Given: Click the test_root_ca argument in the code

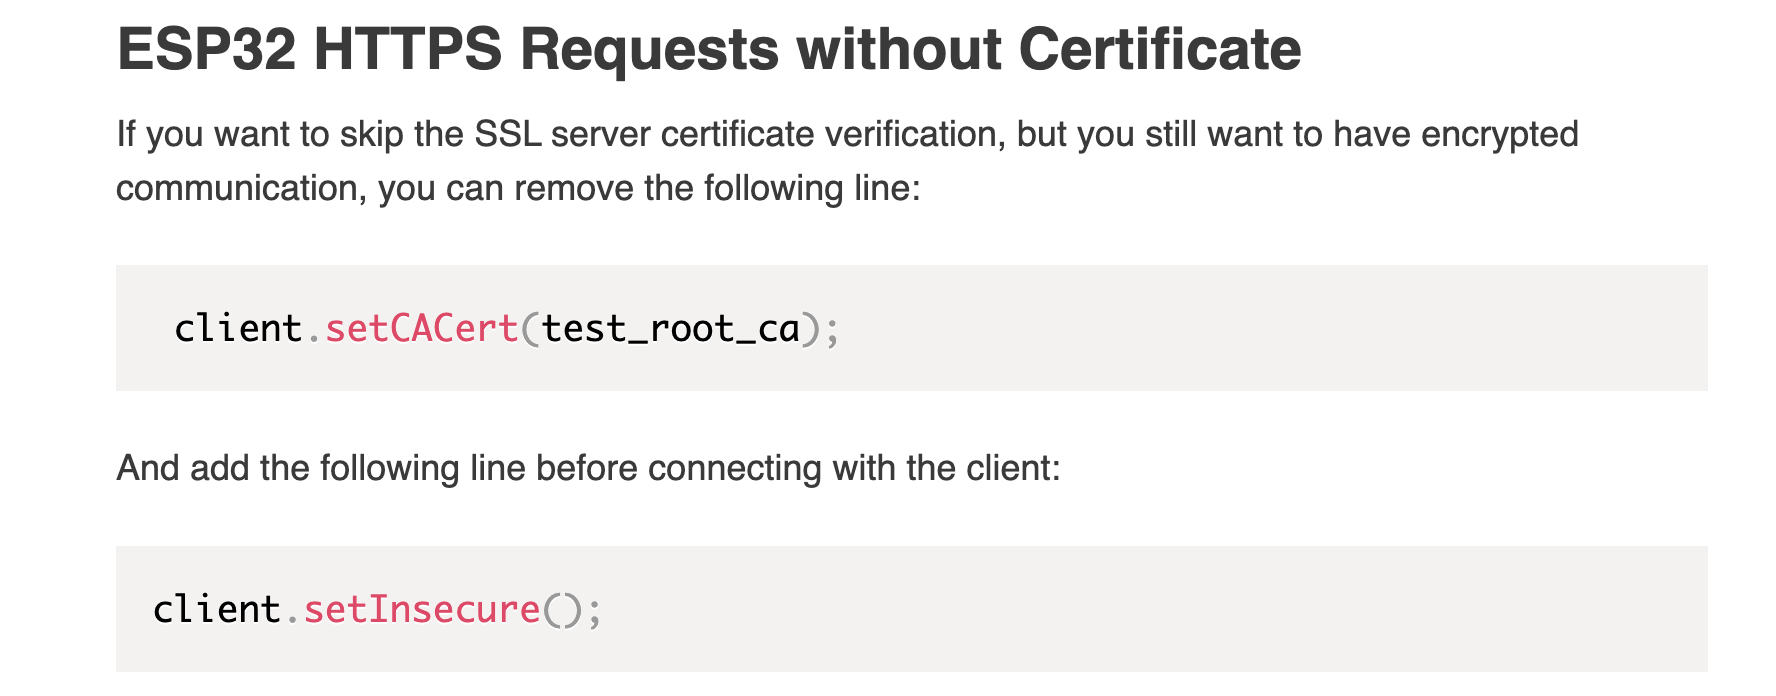Looking at the screenshot, I should coord(670,328).
